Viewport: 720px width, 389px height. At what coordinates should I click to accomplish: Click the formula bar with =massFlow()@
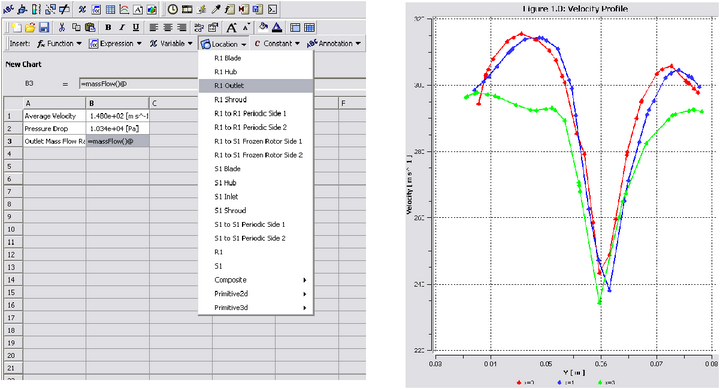pyautogui.click(x=138, y=84)
